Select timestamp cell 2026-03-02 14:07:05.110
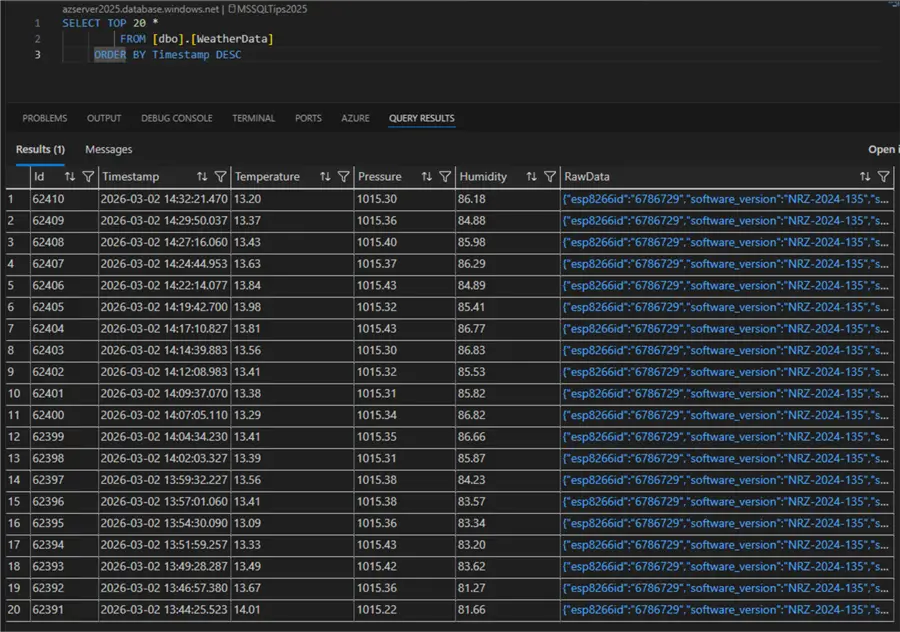 (165, 415)
